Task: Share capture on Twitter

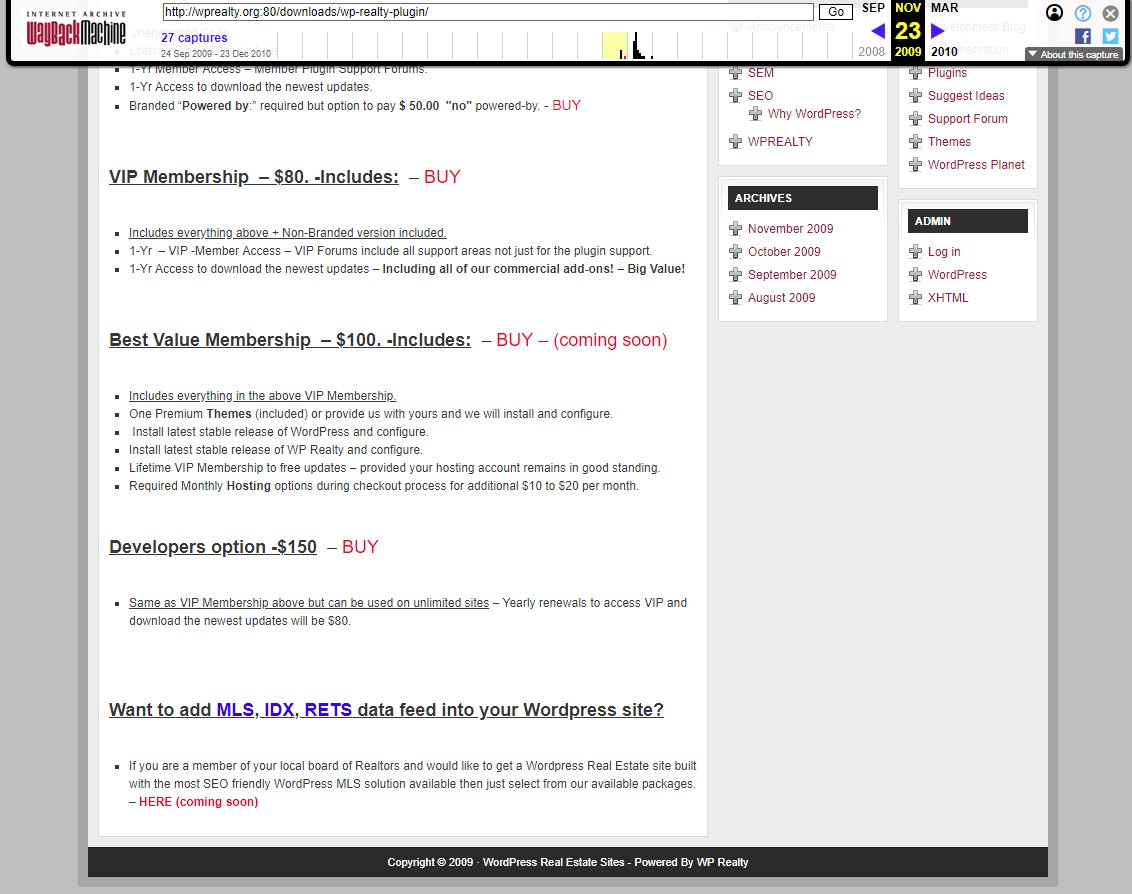Action: pos(1110,36)
